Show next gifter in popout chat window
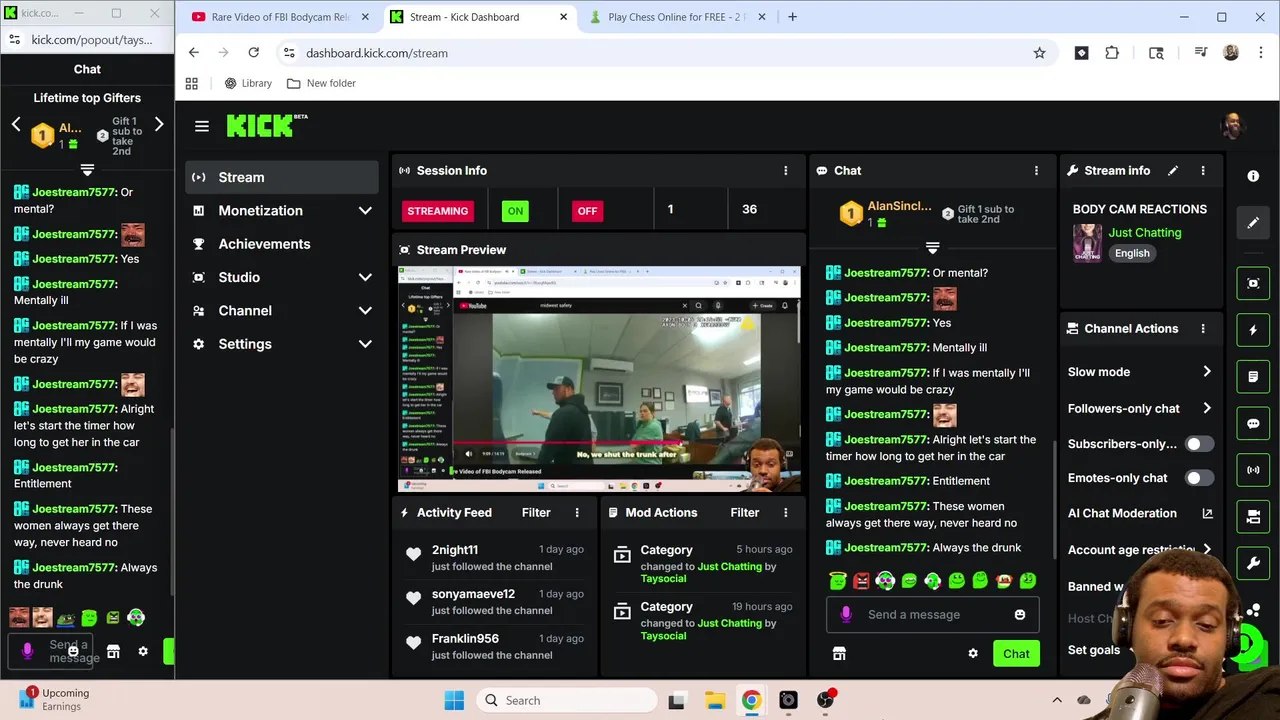This screenshot has width=1280, height=720. tap(159, 125)
